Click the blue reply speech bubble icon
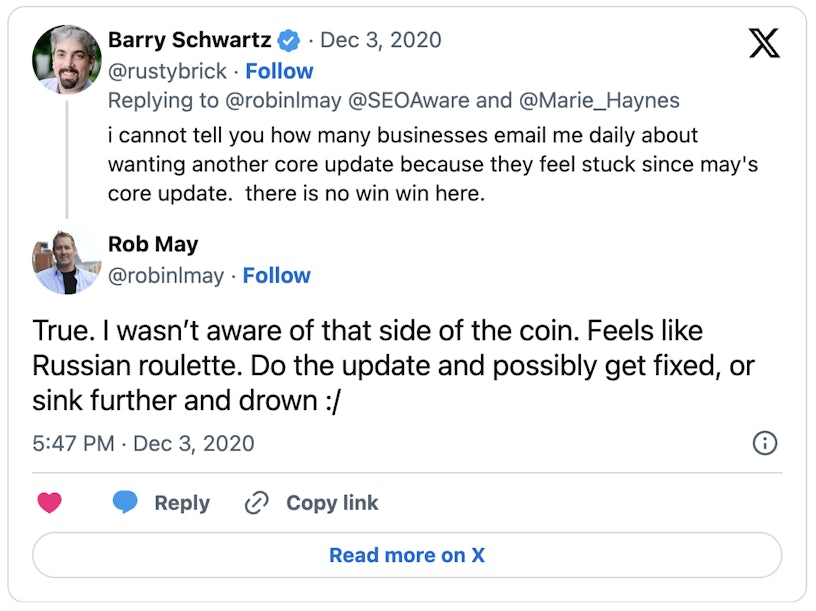This screenshot has height=611, width=816. 125,503
